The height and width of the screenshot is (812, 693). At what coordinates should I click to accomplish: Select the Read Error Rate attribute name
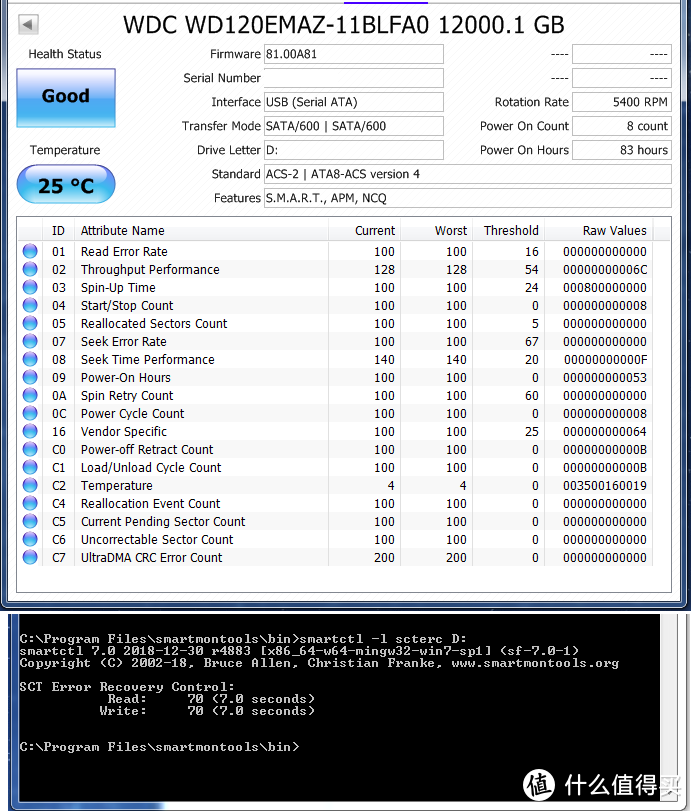click(124, 252)
